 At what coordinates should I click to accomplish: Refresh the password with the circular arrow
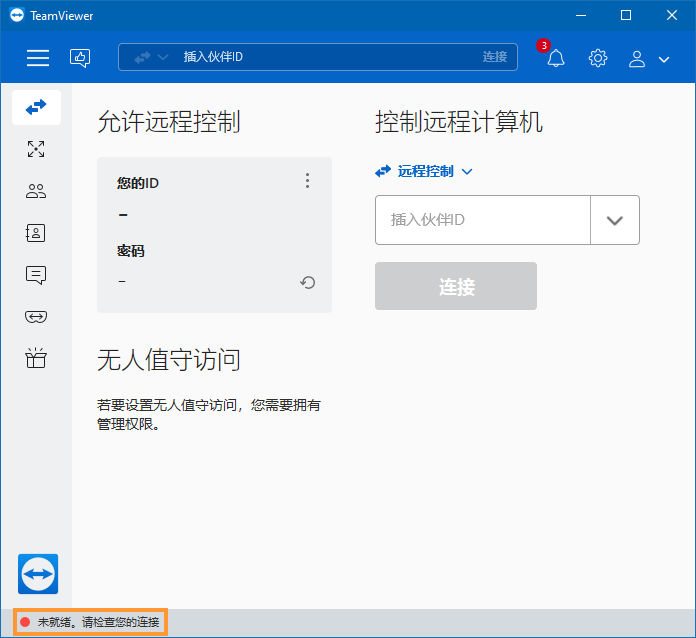coord(307,282)
